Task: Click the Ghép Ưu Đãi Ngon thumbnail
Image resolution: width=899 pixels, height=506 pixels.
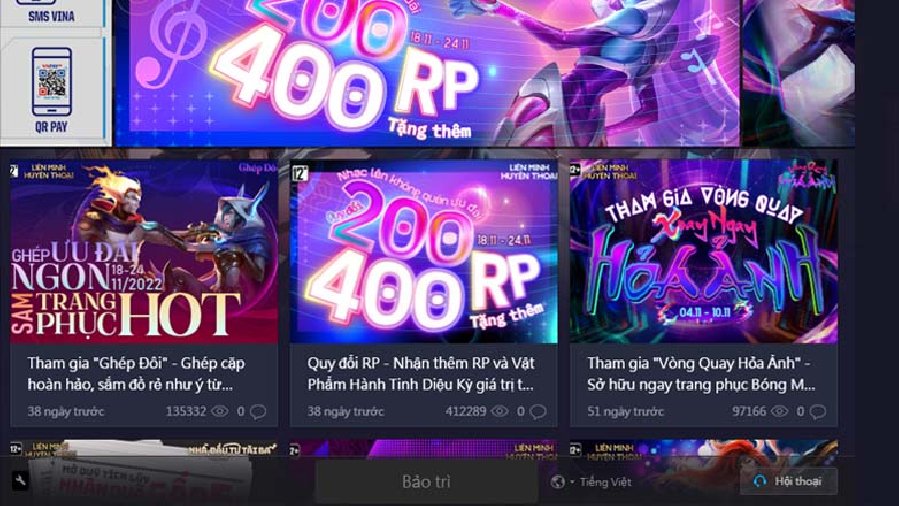Action: [144, 251]
